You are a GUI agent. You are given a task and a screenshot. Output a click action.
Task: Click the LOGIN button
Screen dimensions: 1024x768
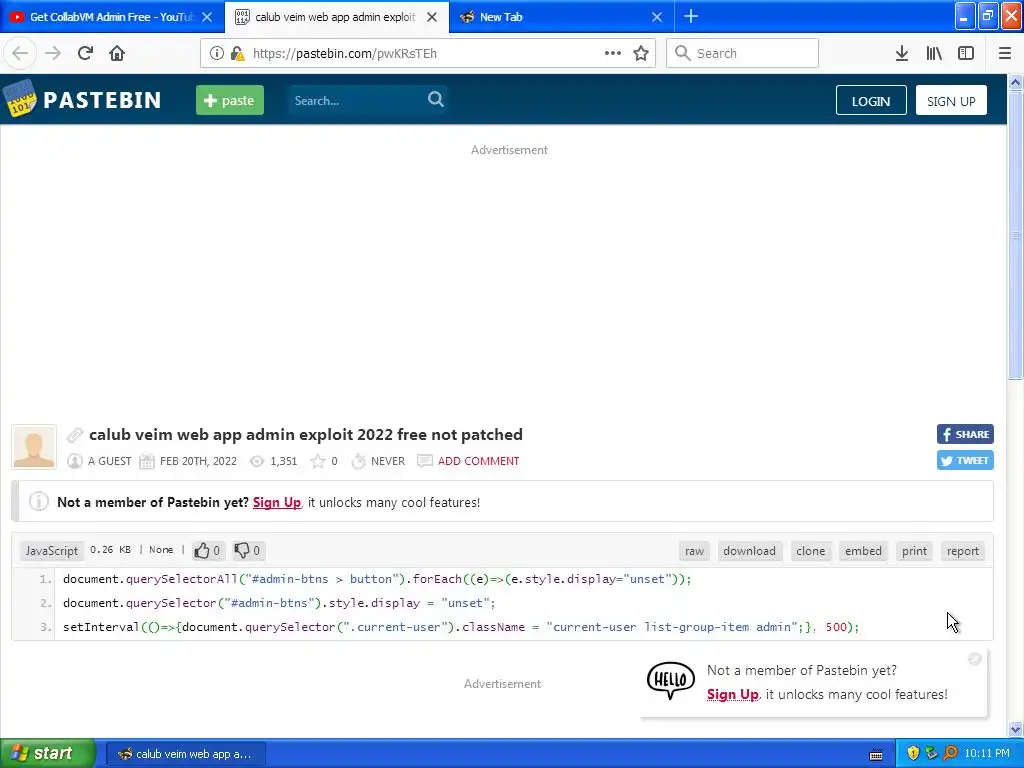871,101
